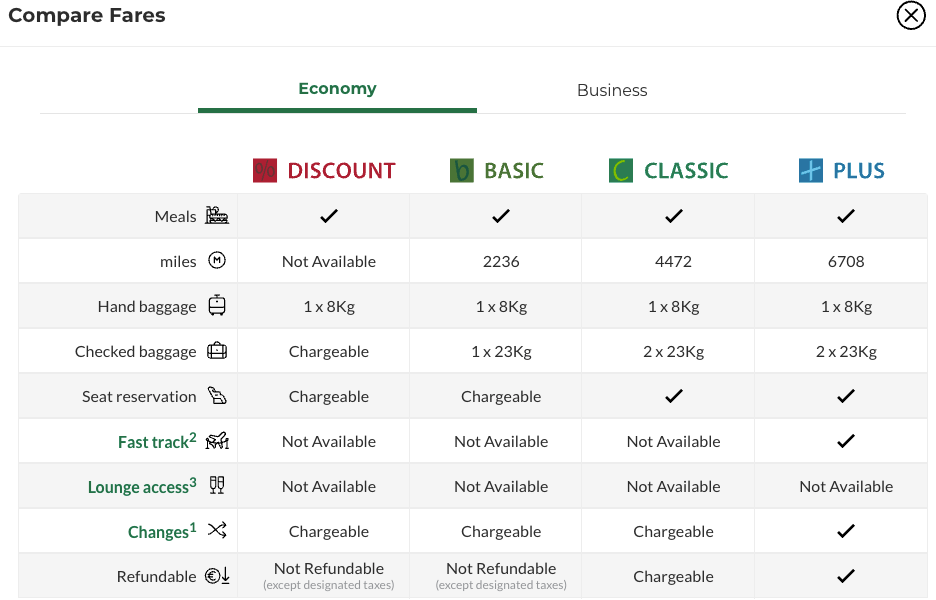
Task: Click the Fast track icon
Action: click(x=217, y=441)
